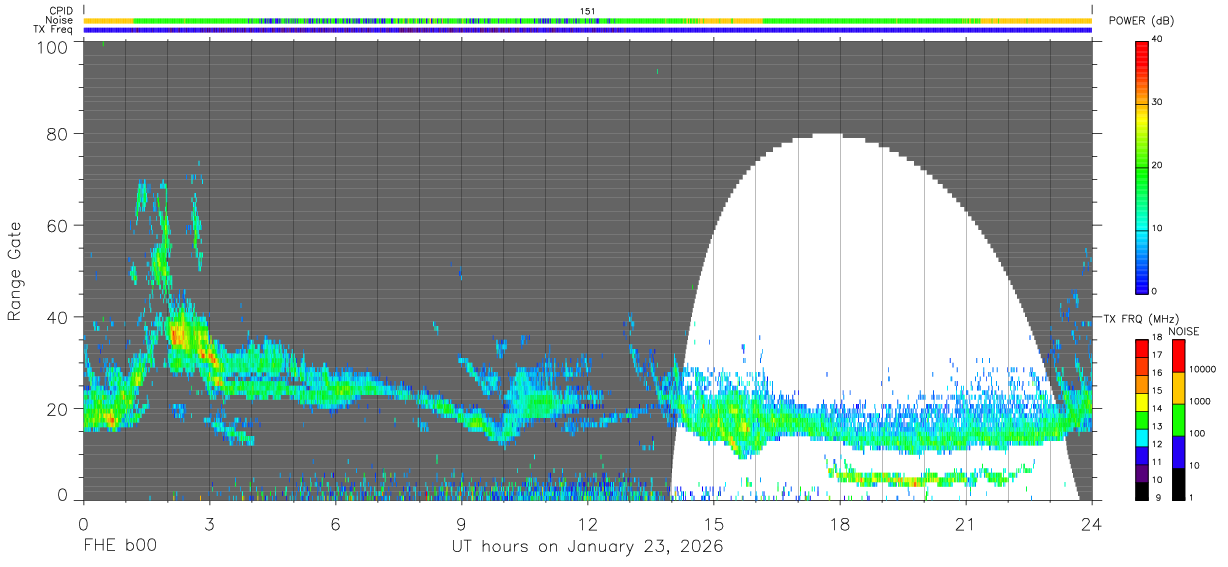The image size is (1228, 567).
Task: Click the 40 label on the POWER scale
Action: (1158, 40)
